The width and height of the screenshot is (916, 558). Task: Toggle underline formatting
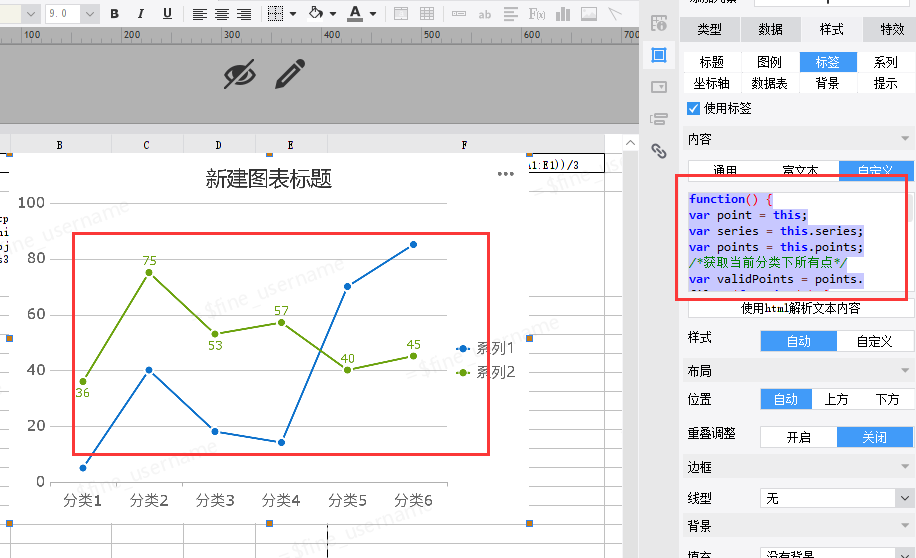coord(167,13)
